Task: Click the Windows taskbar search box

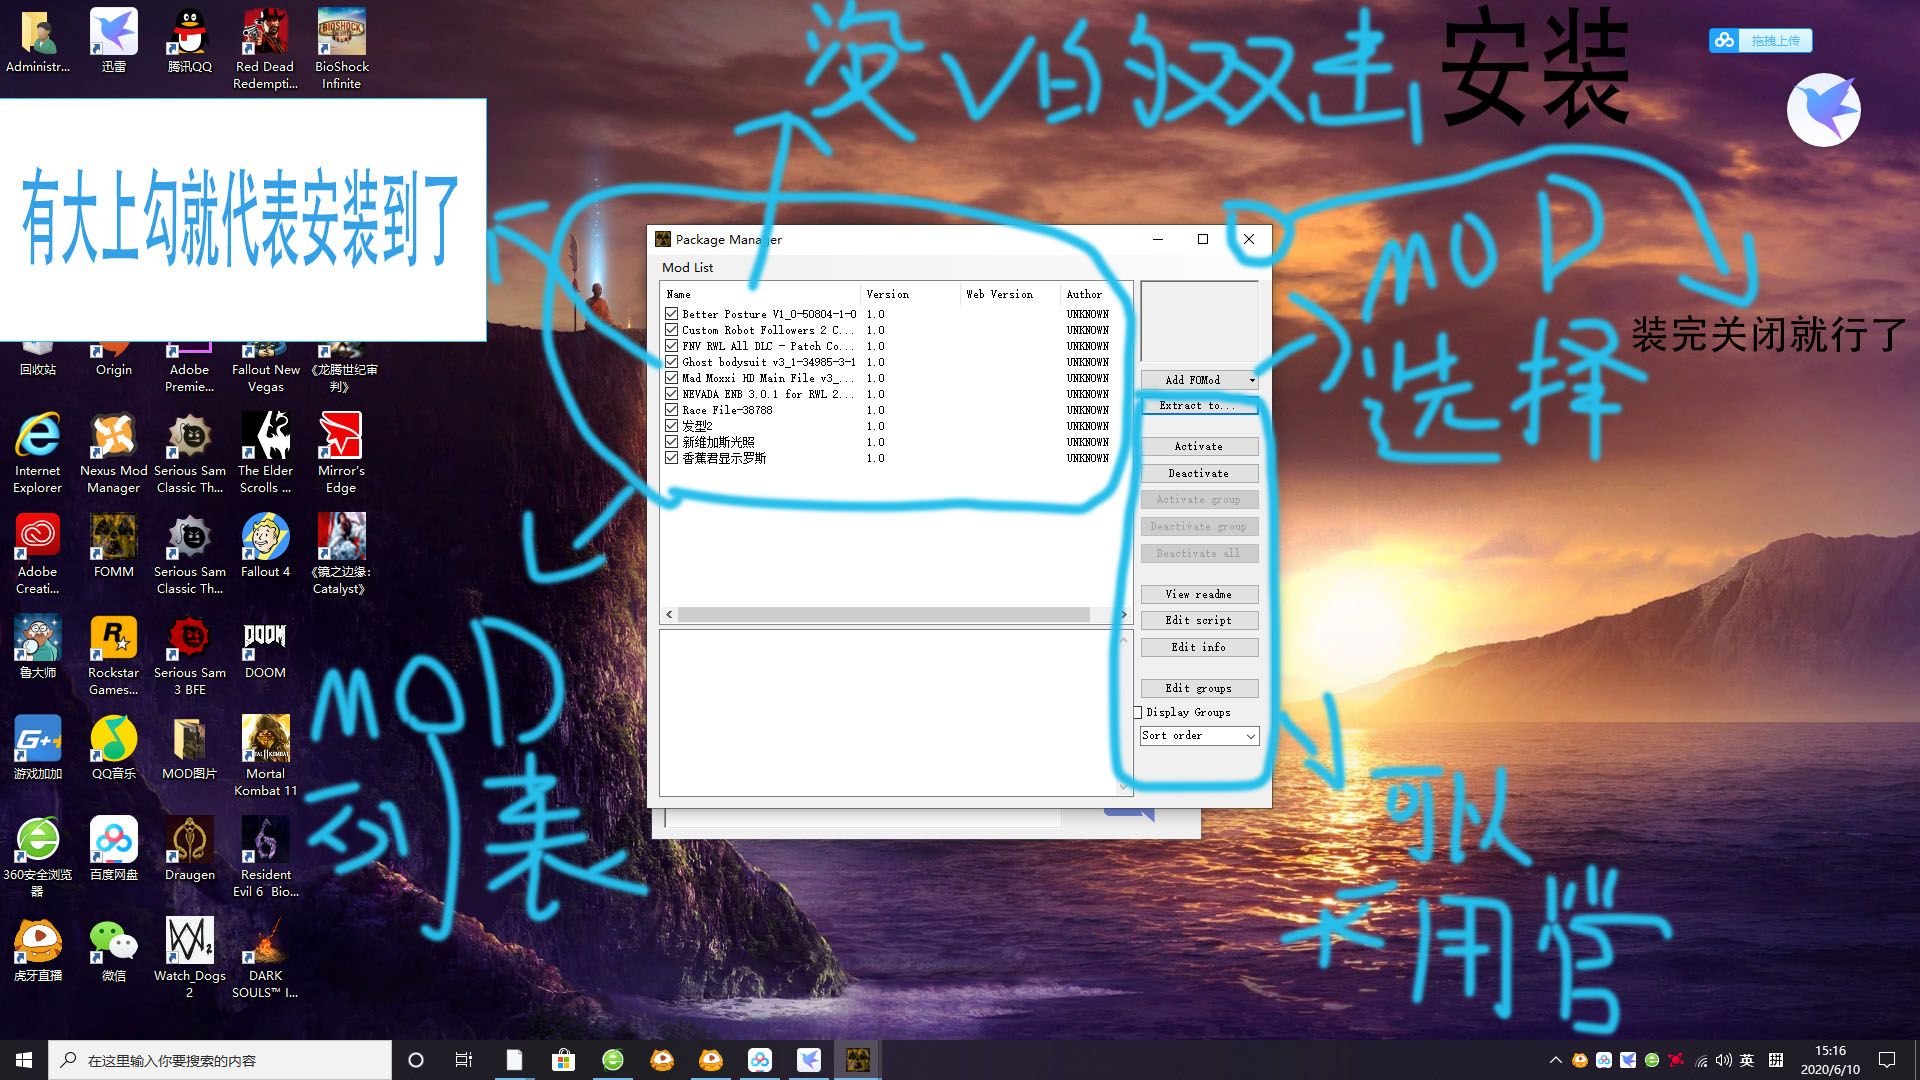Action: 220,1060
